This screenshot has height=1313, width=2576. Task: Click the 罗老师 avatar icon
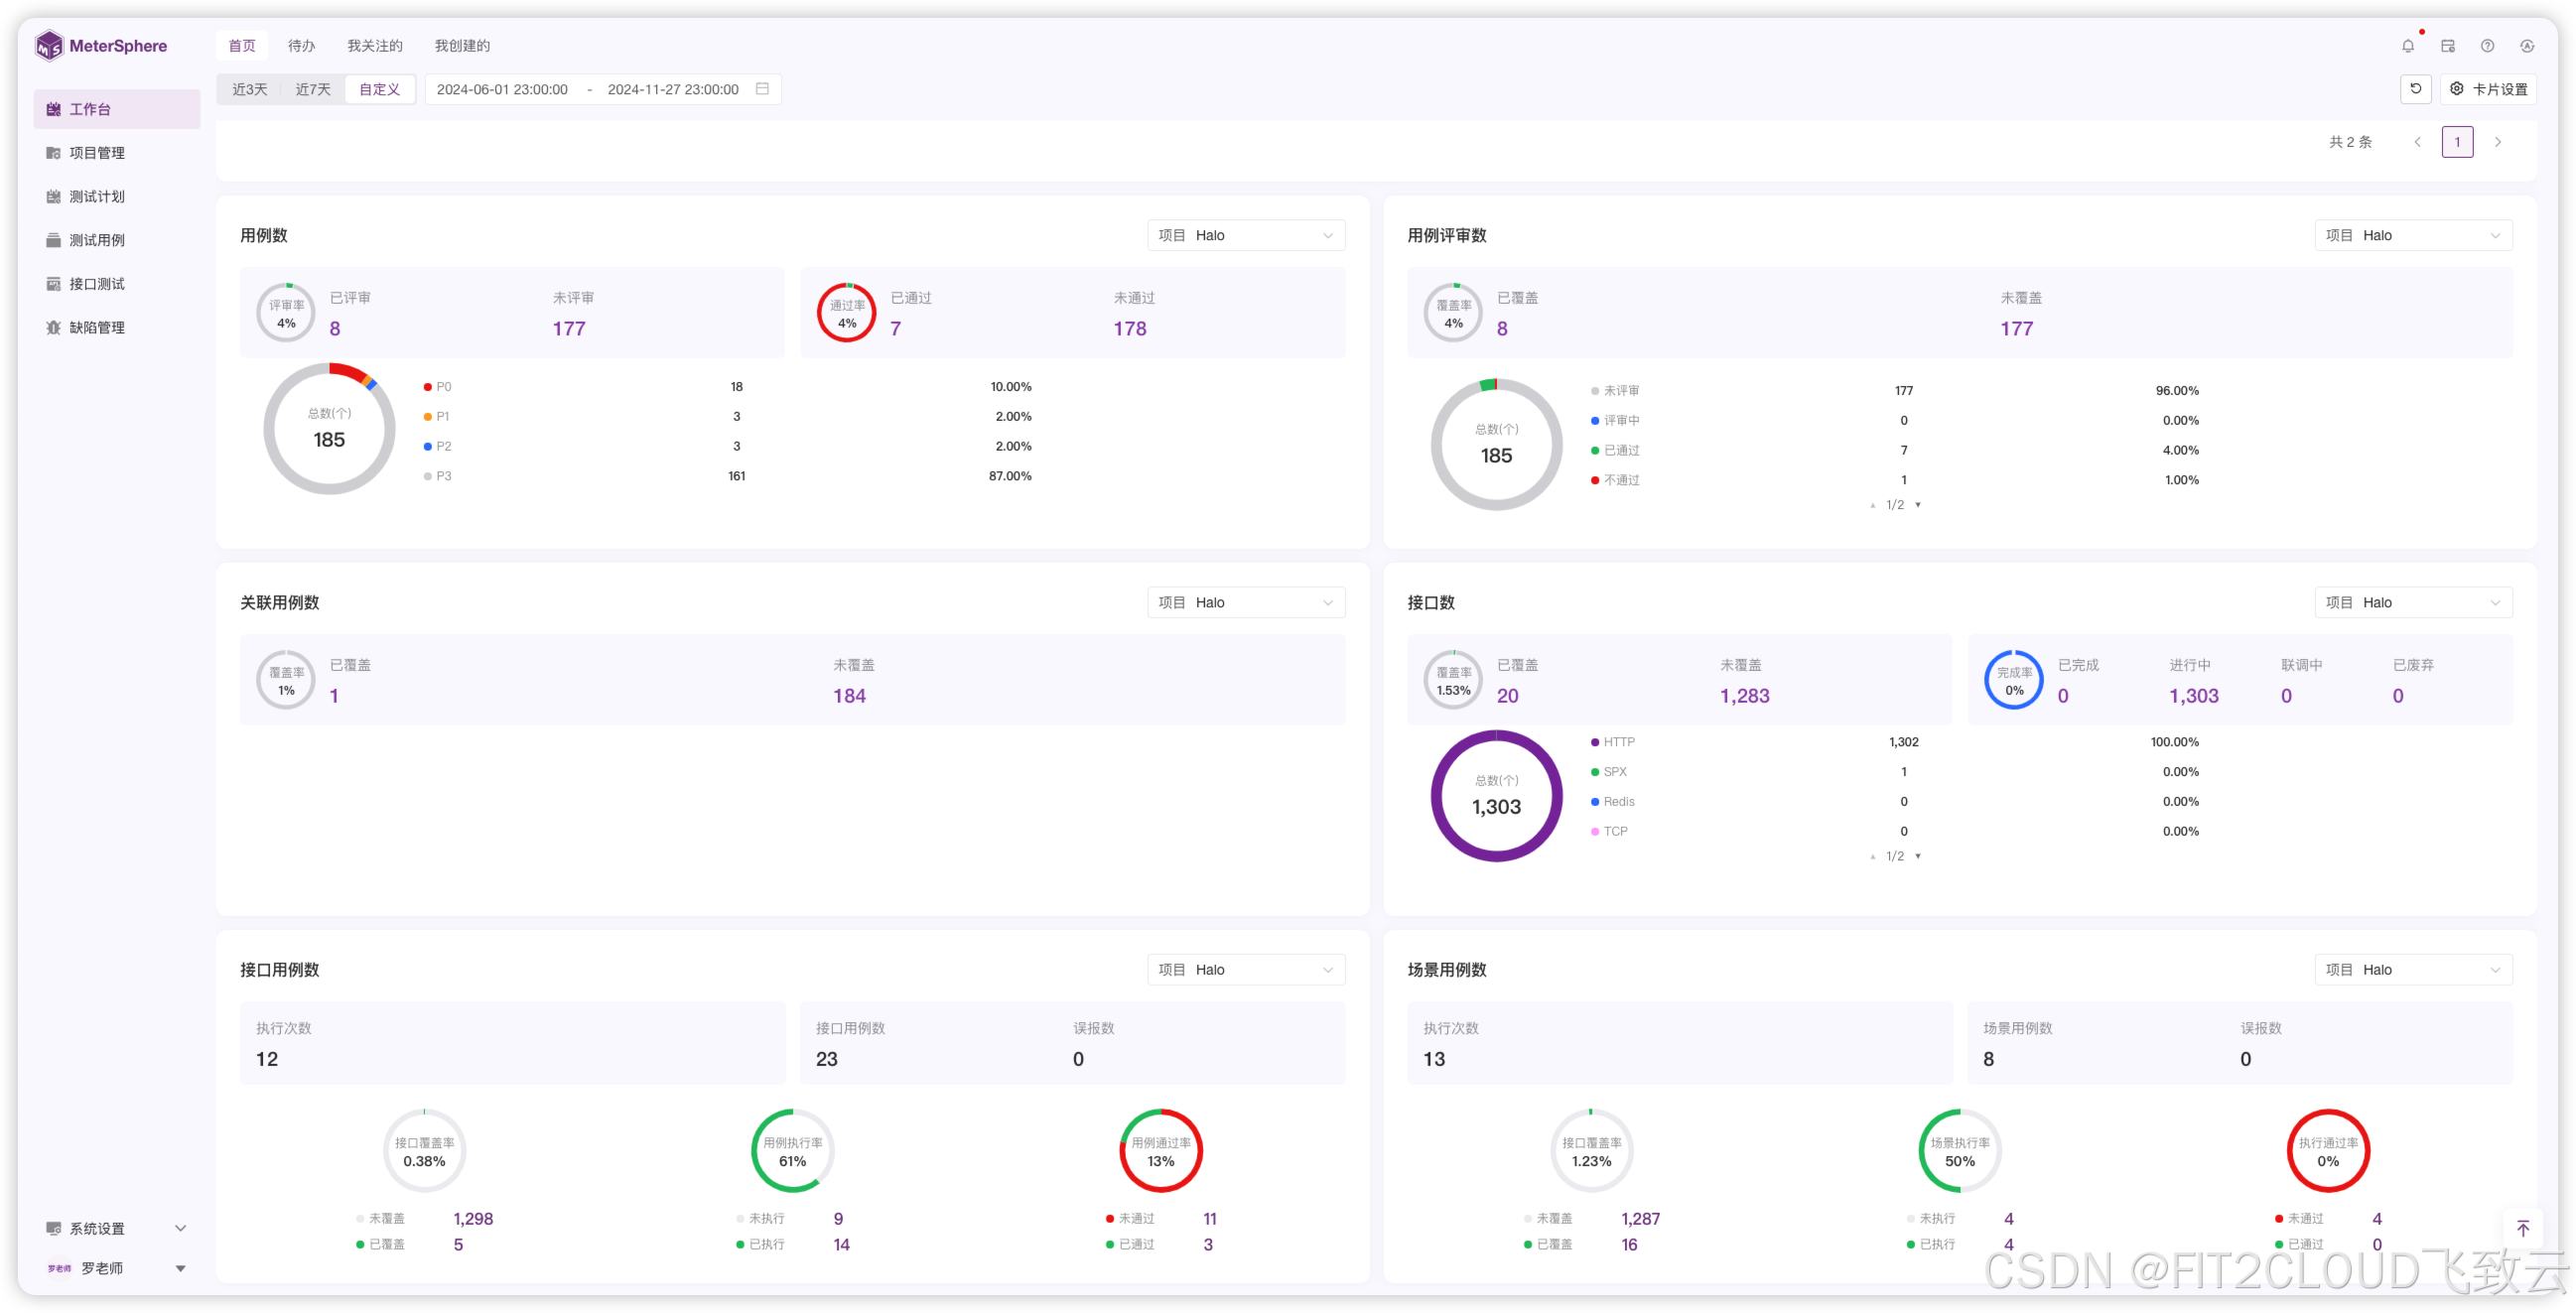(59, 1268)
